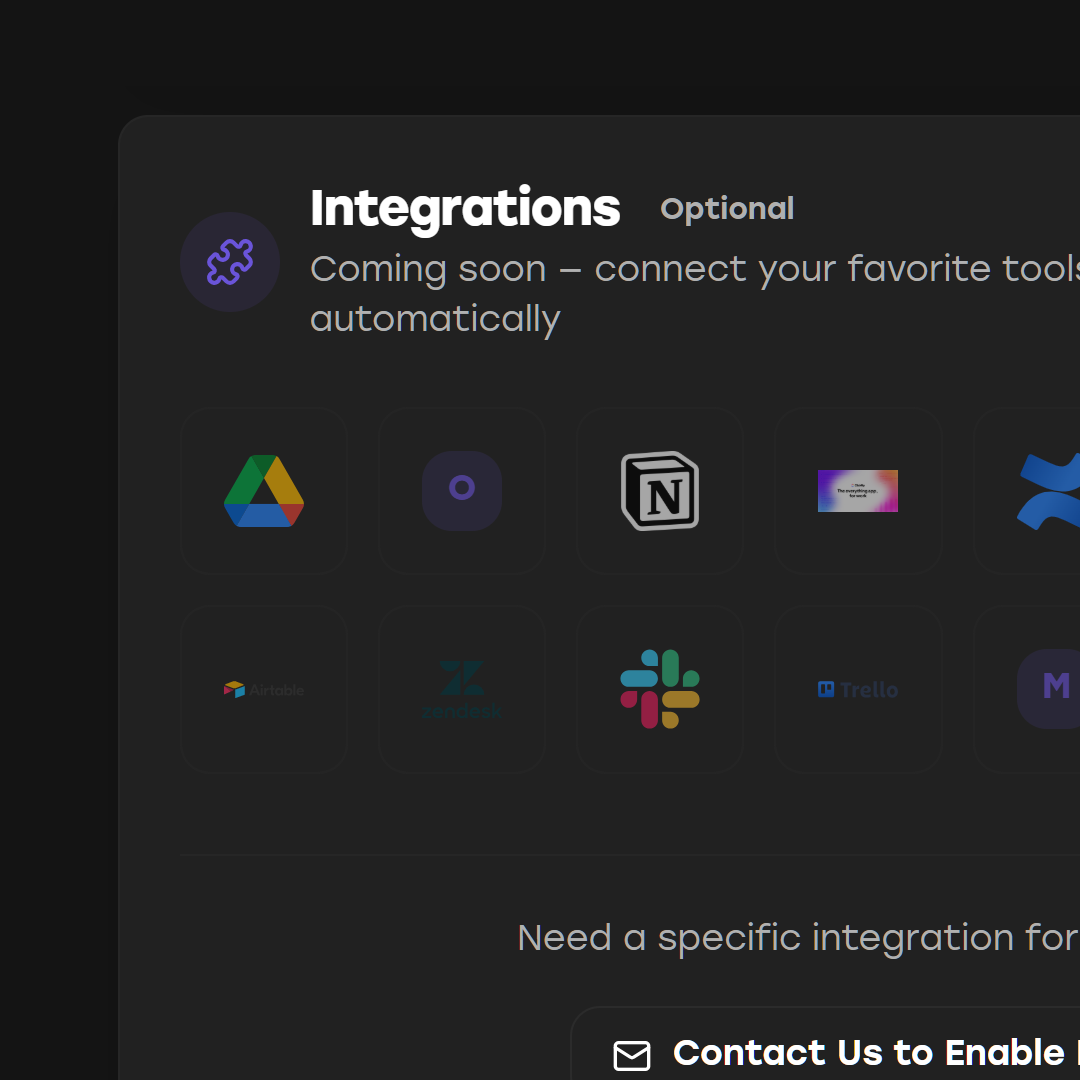Select the Trello integration tile
The height and width of the screenshot is (1080, 1080).
click(x=858, y=689)
